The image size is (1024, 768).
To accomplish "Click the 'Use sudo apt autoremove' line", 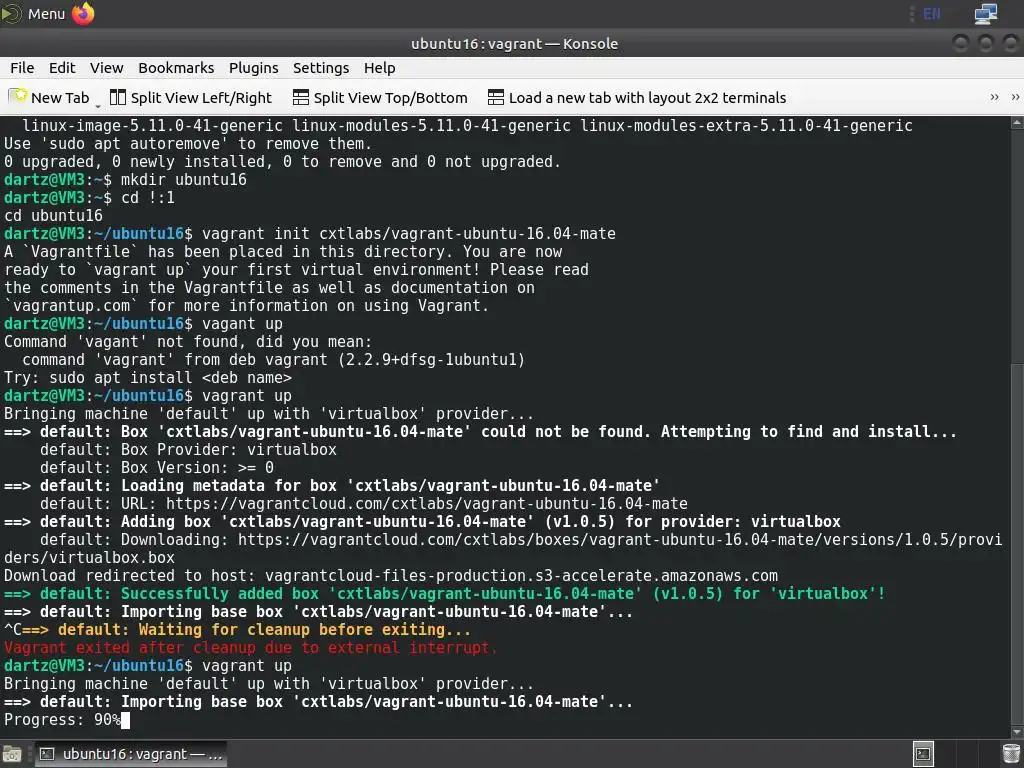I will (187, 144).
